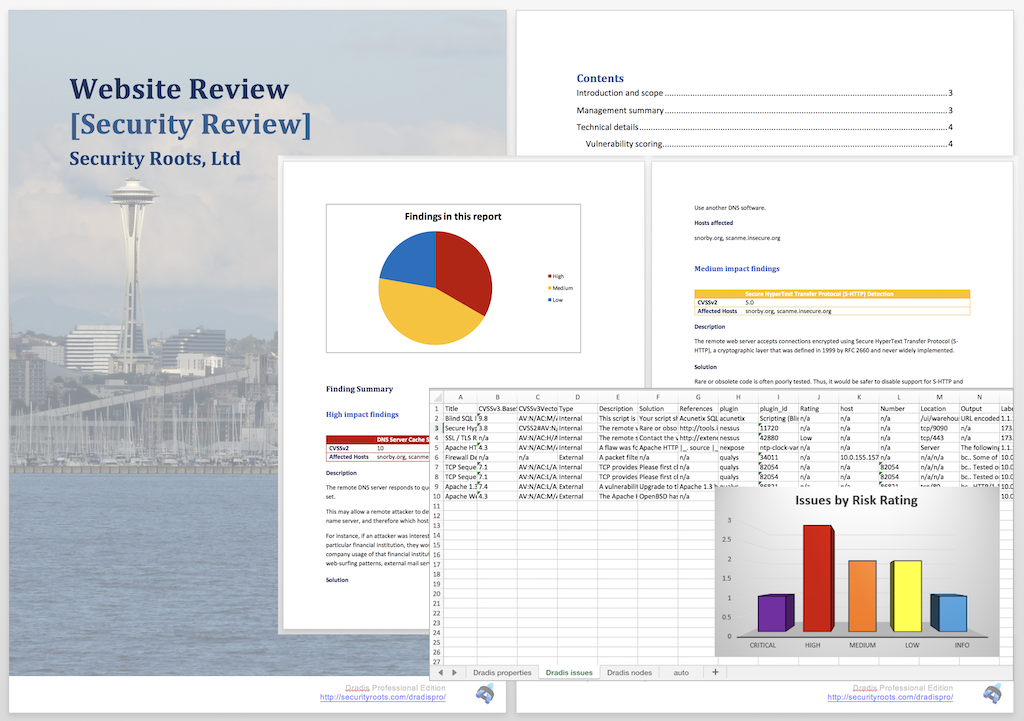Viewport: 1024px width, 721px height.
Task: Click the 34011 plugin_id cell
Action: [x=778, y=458]
